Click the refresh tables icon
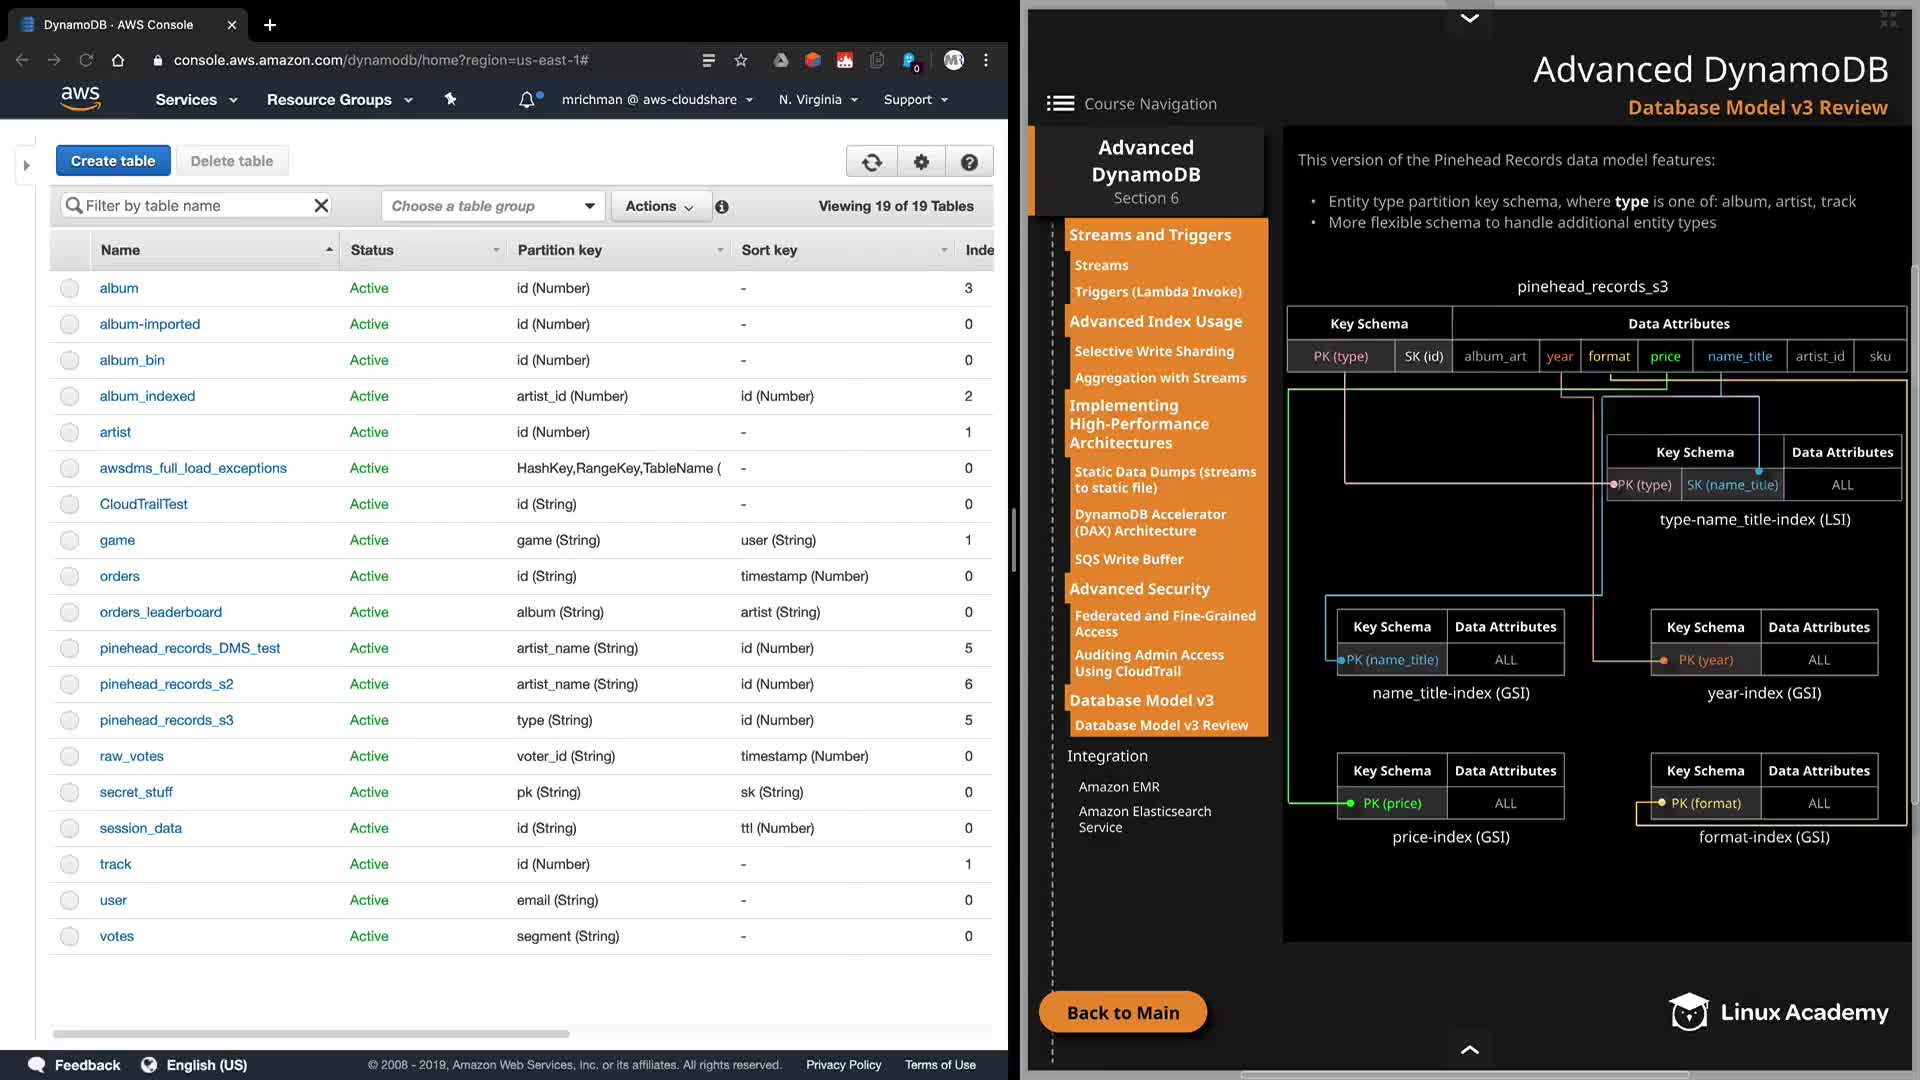This screenshot has width=1920, height=1080. click(872, 162)
